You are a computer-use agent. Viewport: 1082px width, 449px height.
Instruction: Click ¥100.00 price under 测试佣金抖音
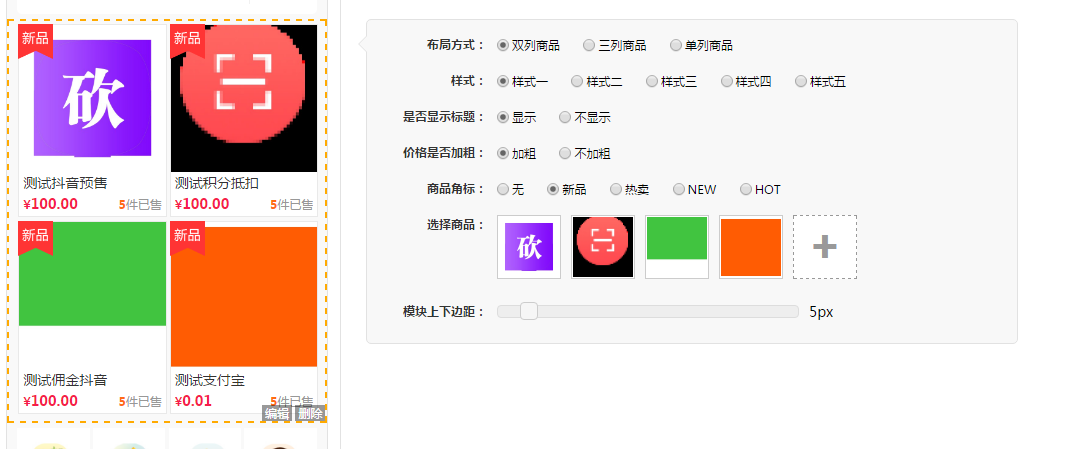[50, 401]
